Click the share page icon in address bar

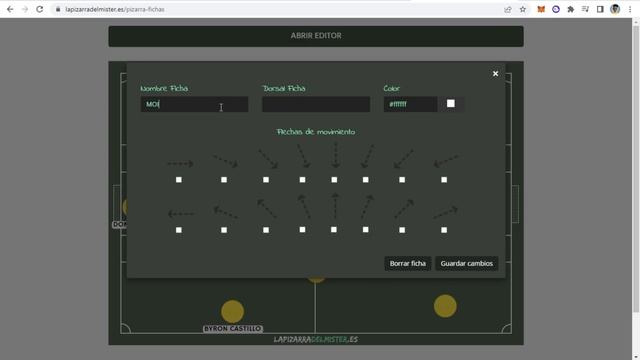point(508,9)
